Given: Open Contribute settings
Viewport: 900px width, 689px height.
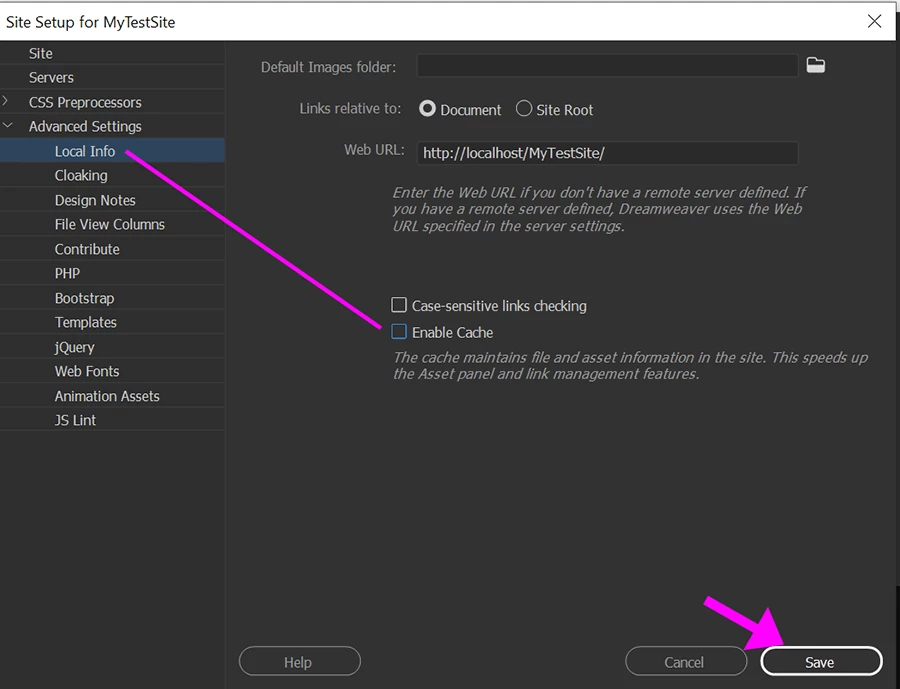Looking at the screenshot, I should click(x=112, y=249).
